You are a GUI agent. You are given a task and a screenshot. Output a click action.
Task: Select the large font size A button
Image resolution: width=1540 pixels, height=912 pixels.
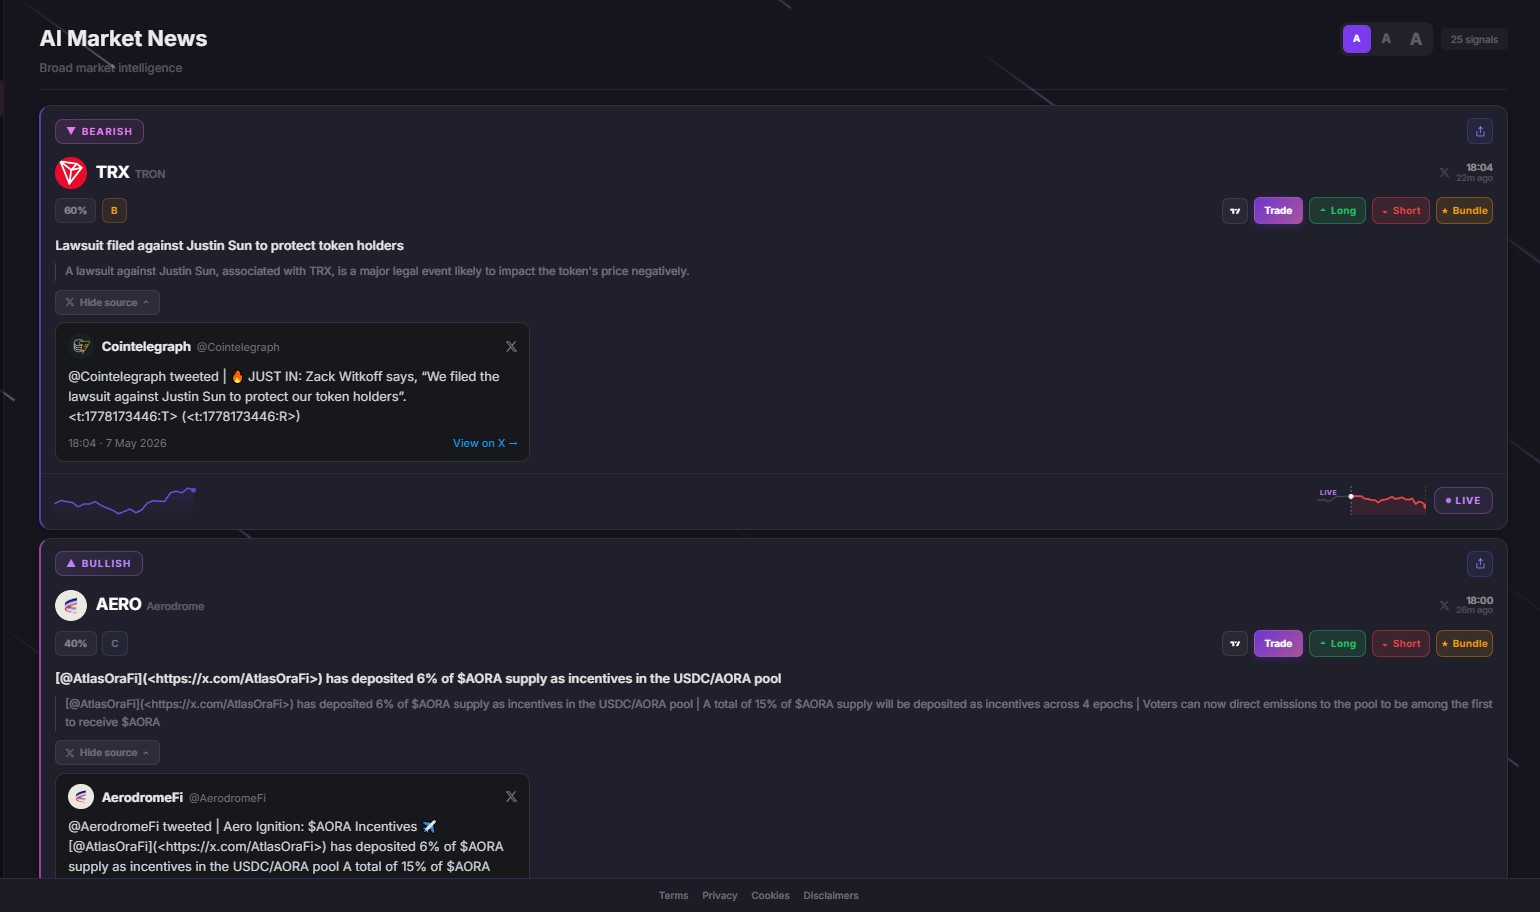point(1416,39)
